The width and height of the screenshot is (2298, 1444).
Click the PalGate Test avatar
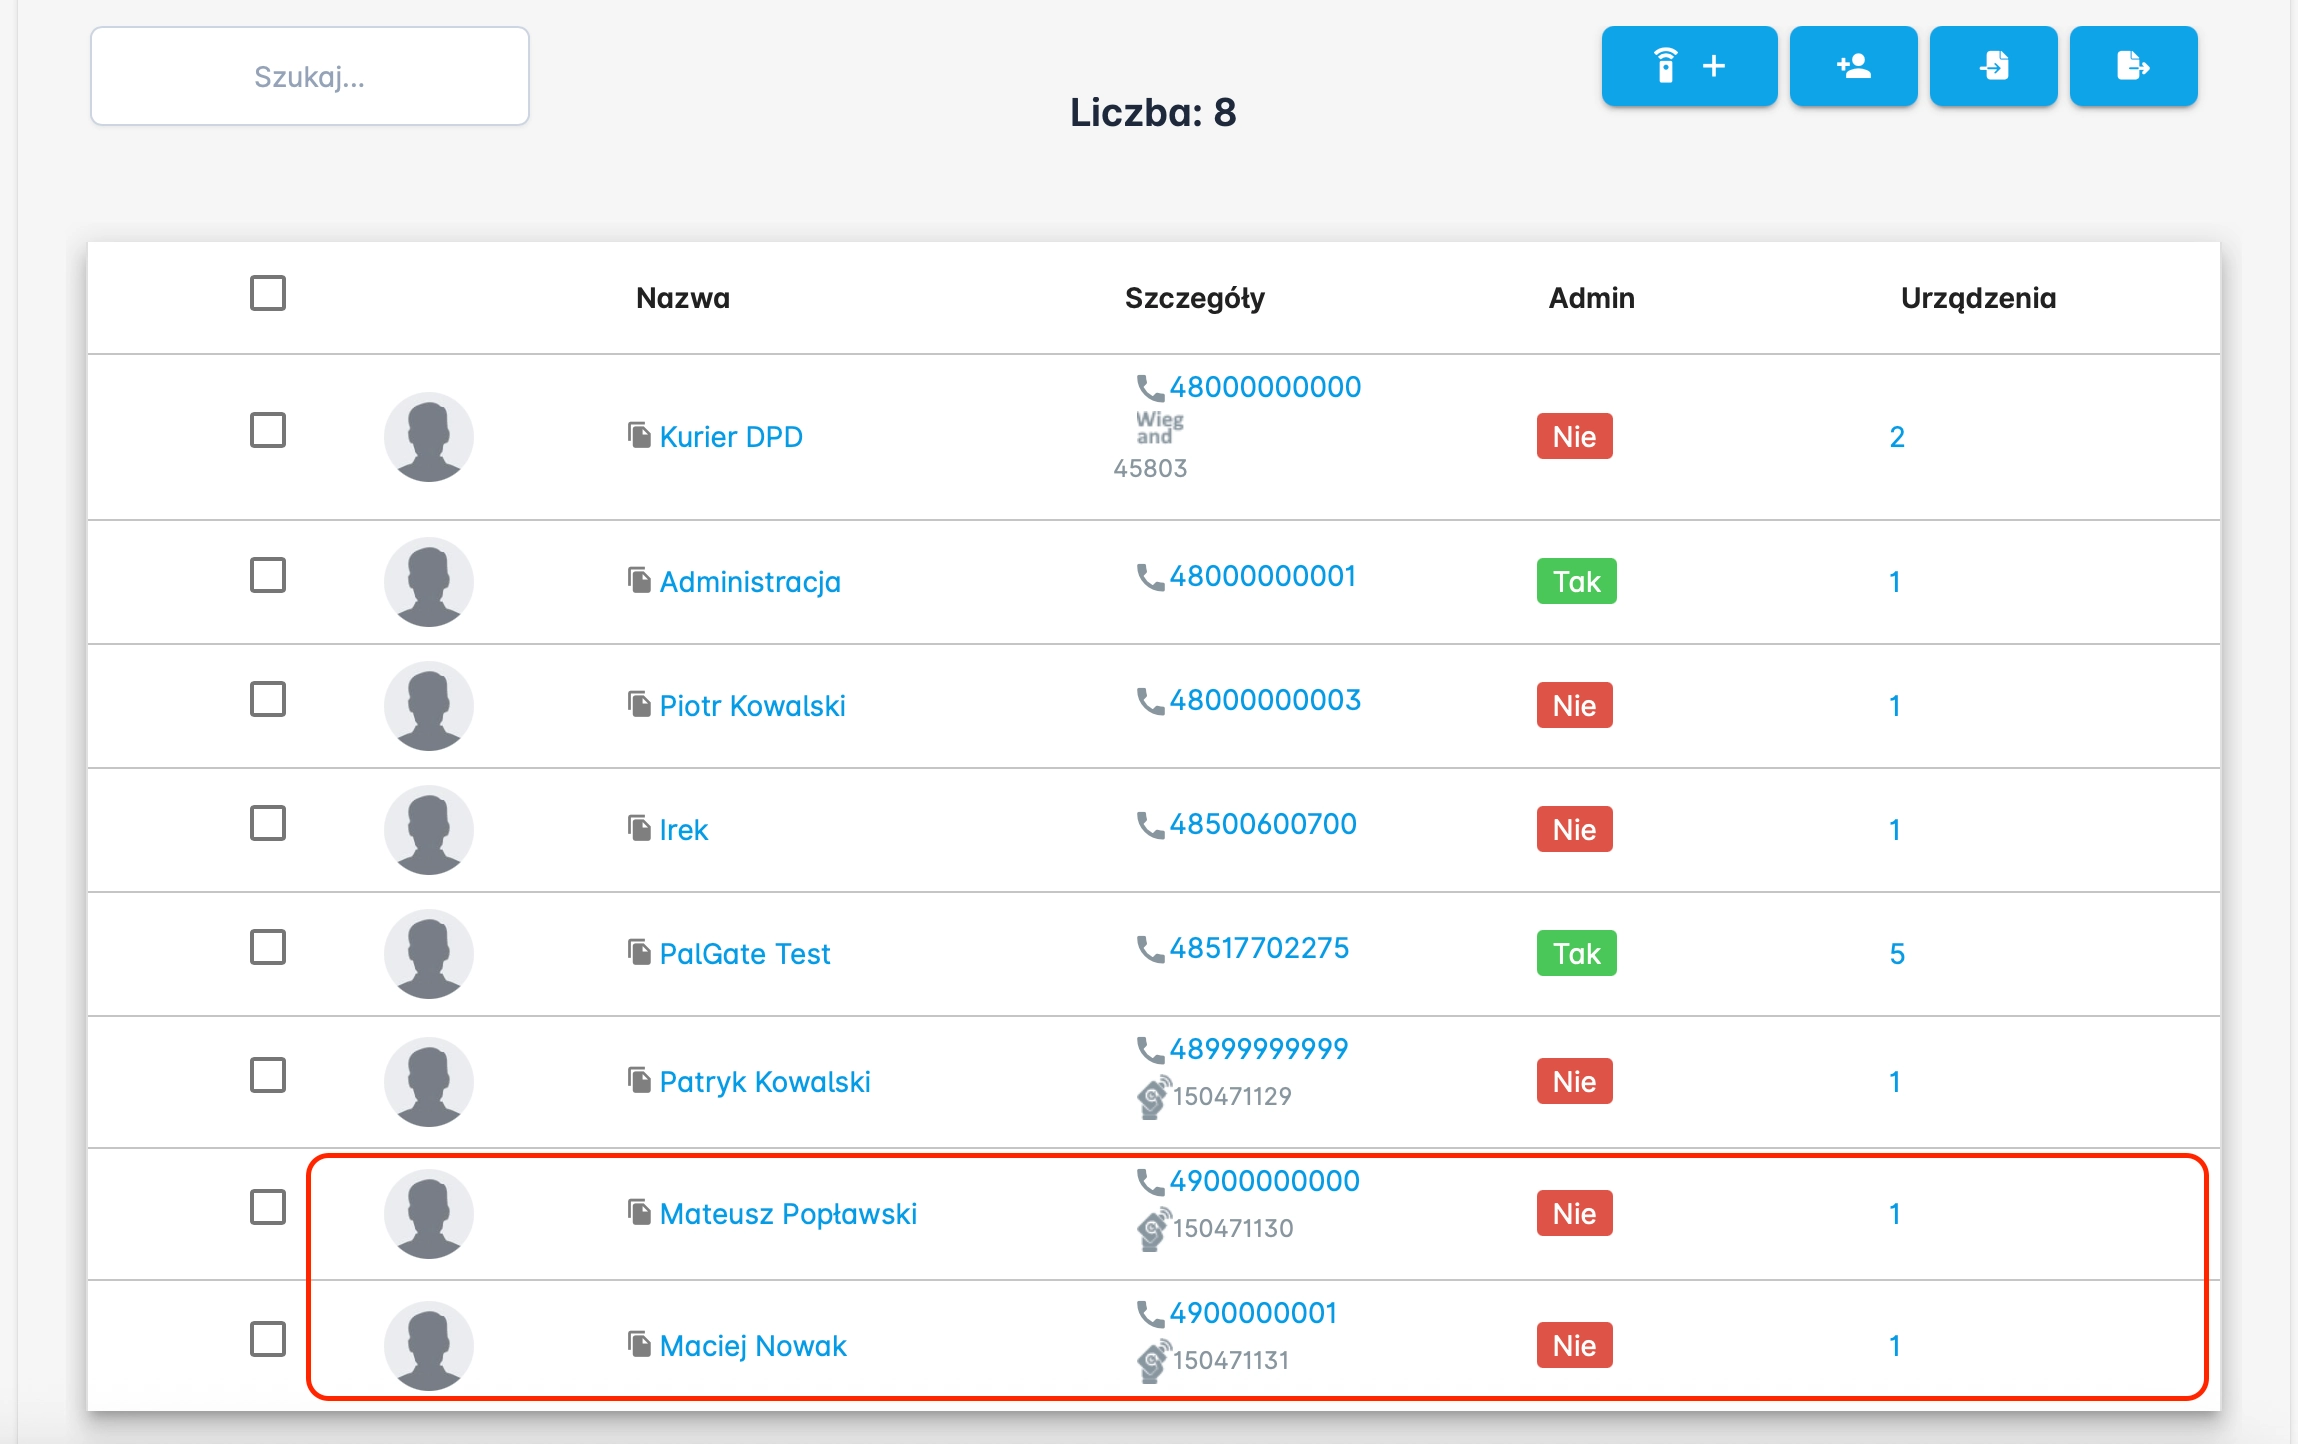pyautogui.click(x=429, y=954)
